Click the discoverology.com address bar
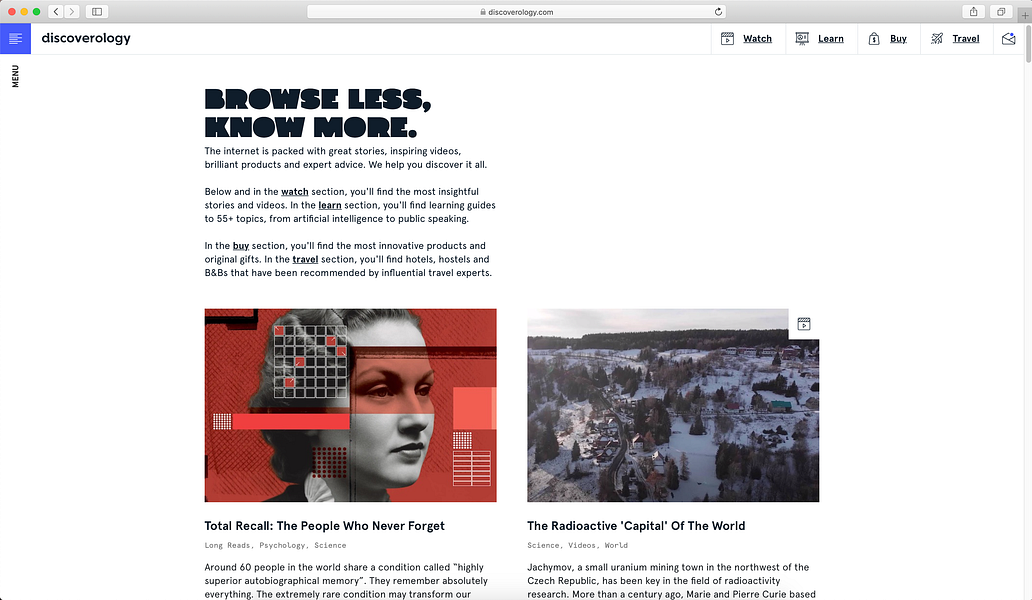 (517, 12)
